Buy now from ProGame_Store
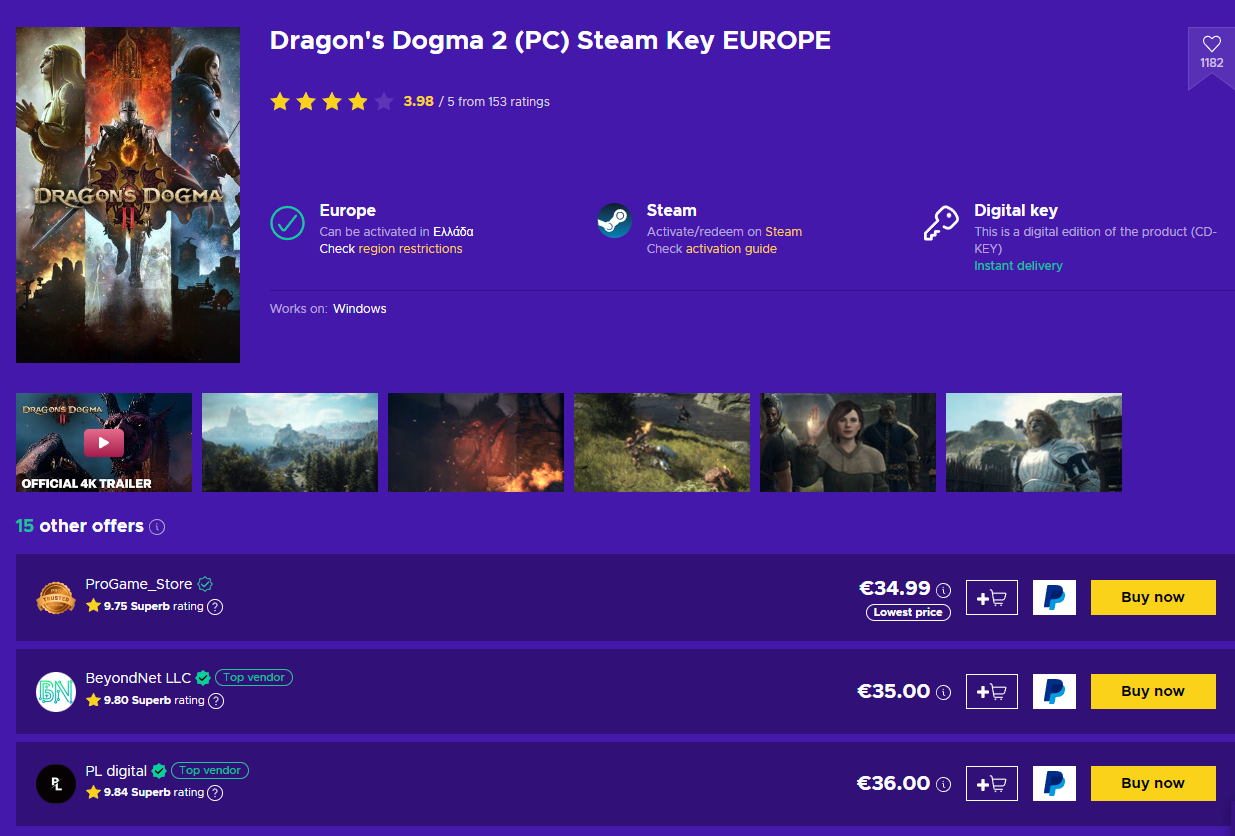The image size is (1235, 836). tap(1153, 597)
